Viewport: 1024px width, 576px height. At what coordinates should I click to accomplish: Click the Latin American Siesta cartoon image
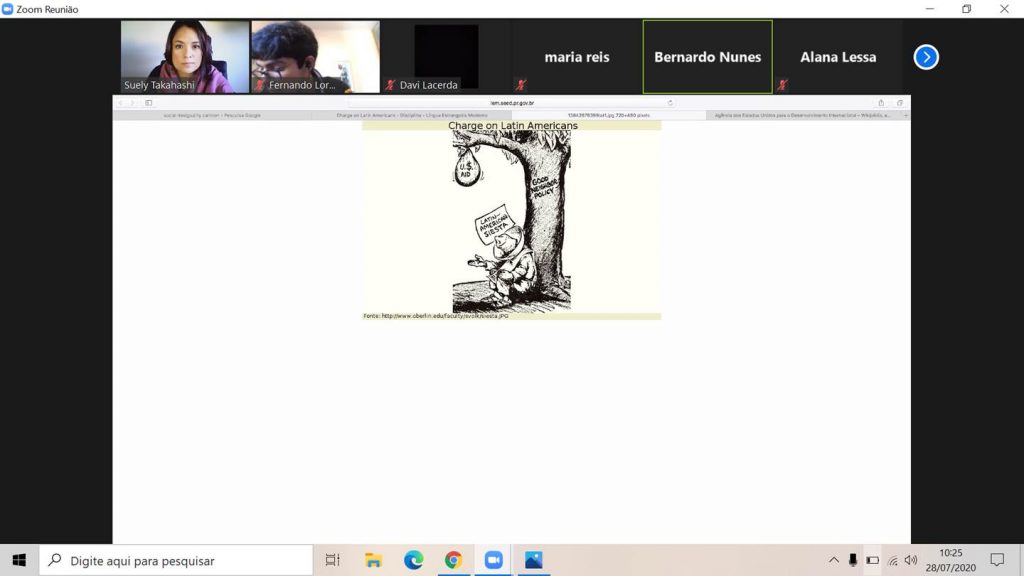tap(512, 221)
